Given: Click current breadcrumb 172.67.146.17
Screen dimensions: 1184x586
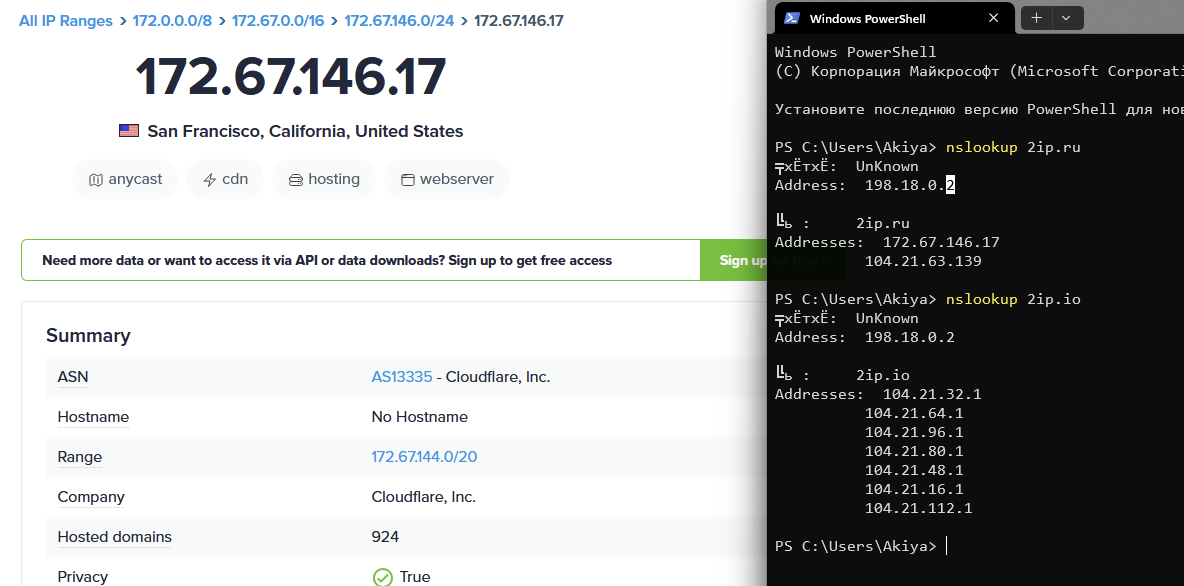Looking at the screenshot, I should (519, 20).
